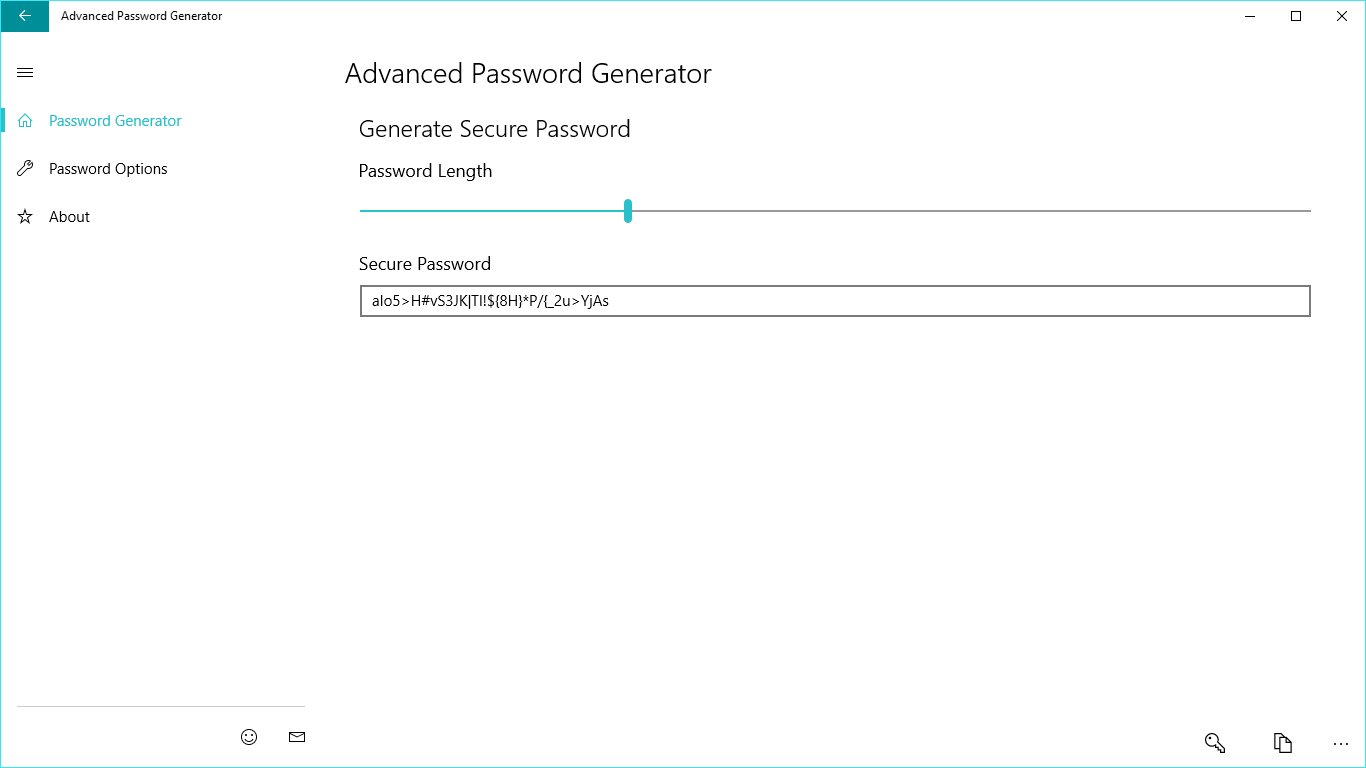Click the smiley face feedback icon
The height and width of the screenshot is (768, 1366).
click(249, 737)
